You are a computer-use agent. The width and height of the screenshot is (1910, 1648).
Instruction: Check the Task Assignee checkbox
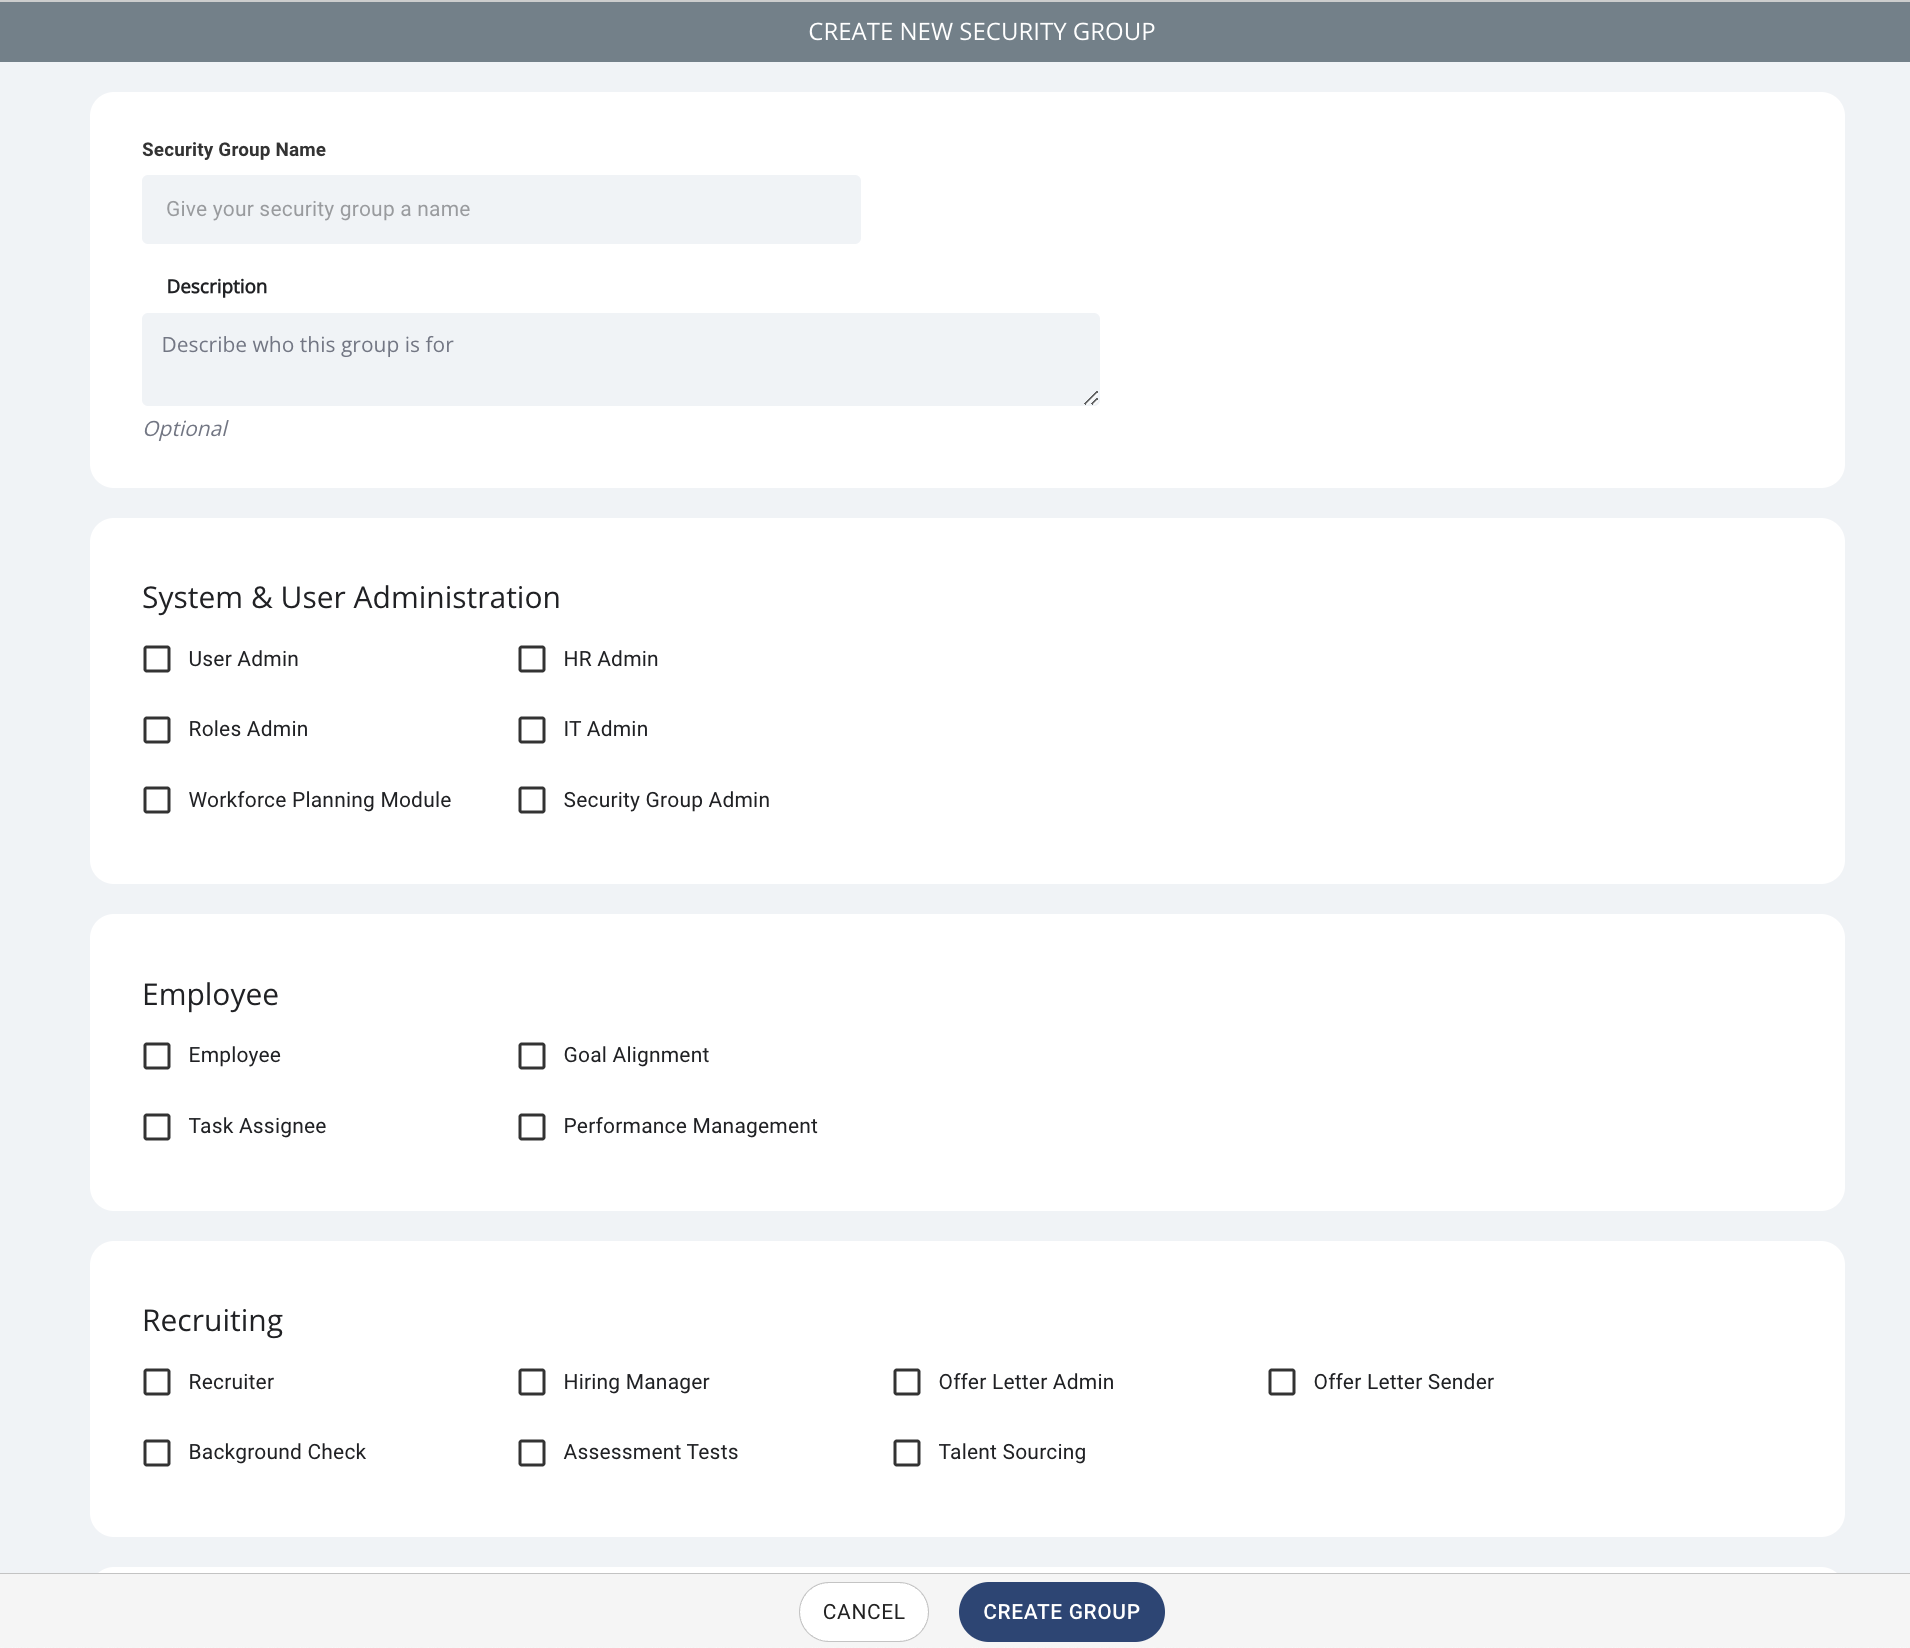point(157,1127)
